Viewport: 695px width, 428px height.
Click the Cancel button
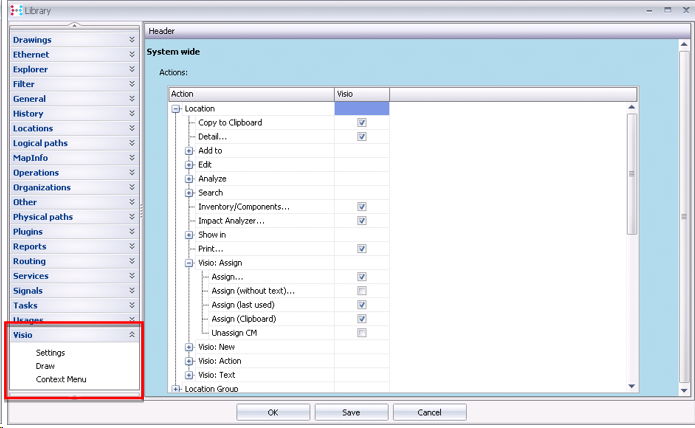(429, 412)
